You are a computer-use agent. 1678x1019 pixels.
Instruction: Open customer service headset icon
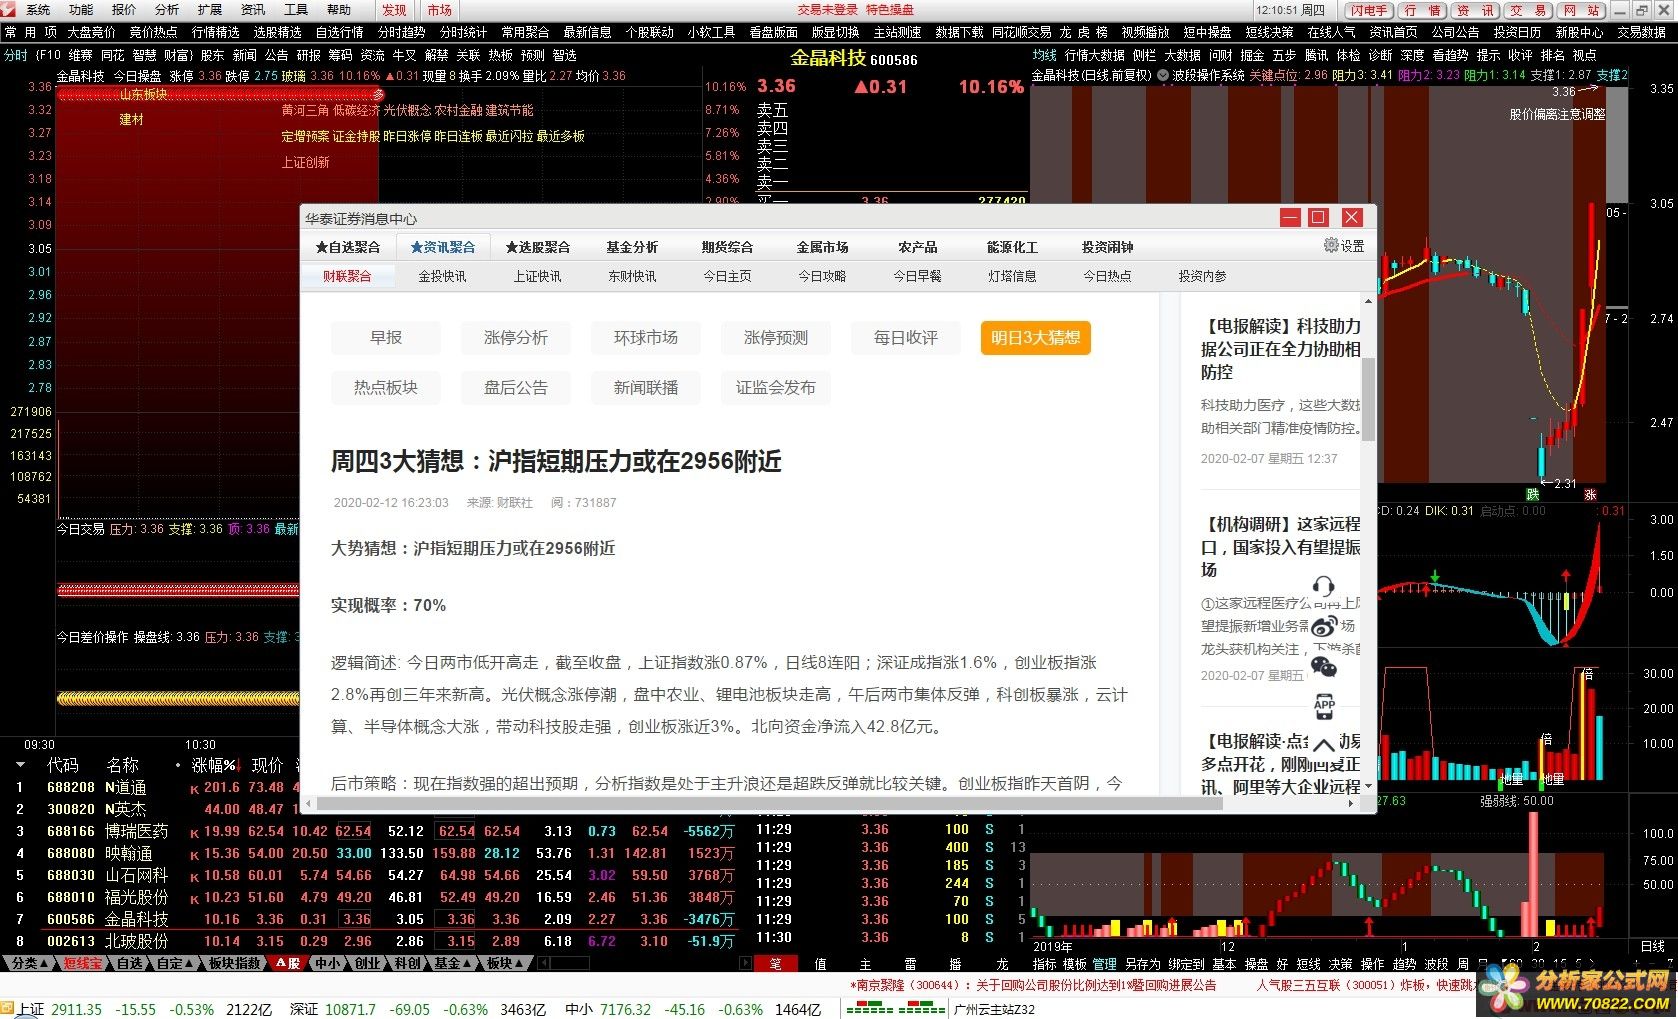point(1323,586)
